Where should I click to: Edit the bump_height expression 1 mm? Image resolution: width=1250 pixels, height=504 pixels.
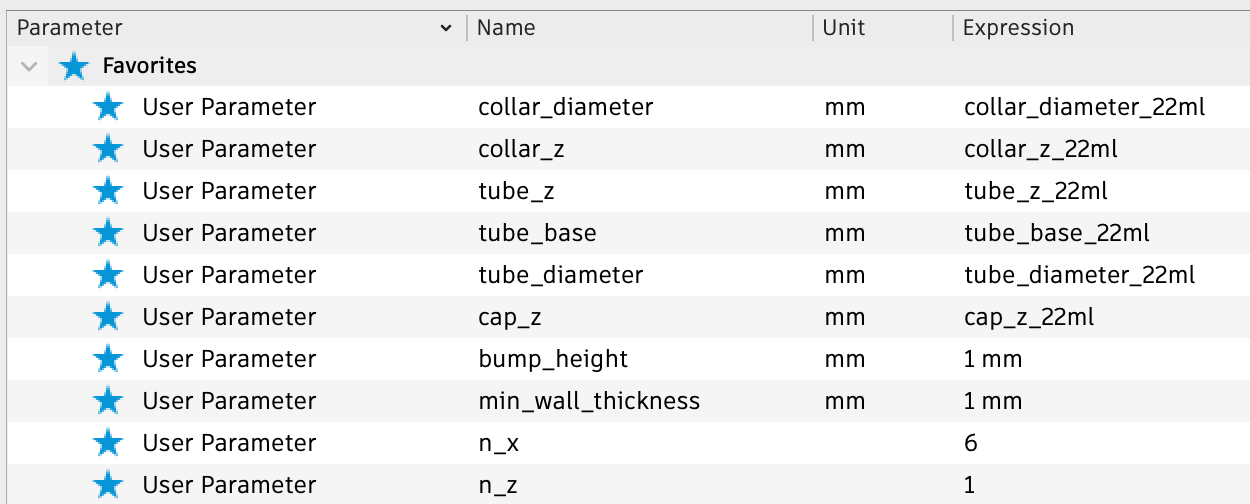[992, 359]
